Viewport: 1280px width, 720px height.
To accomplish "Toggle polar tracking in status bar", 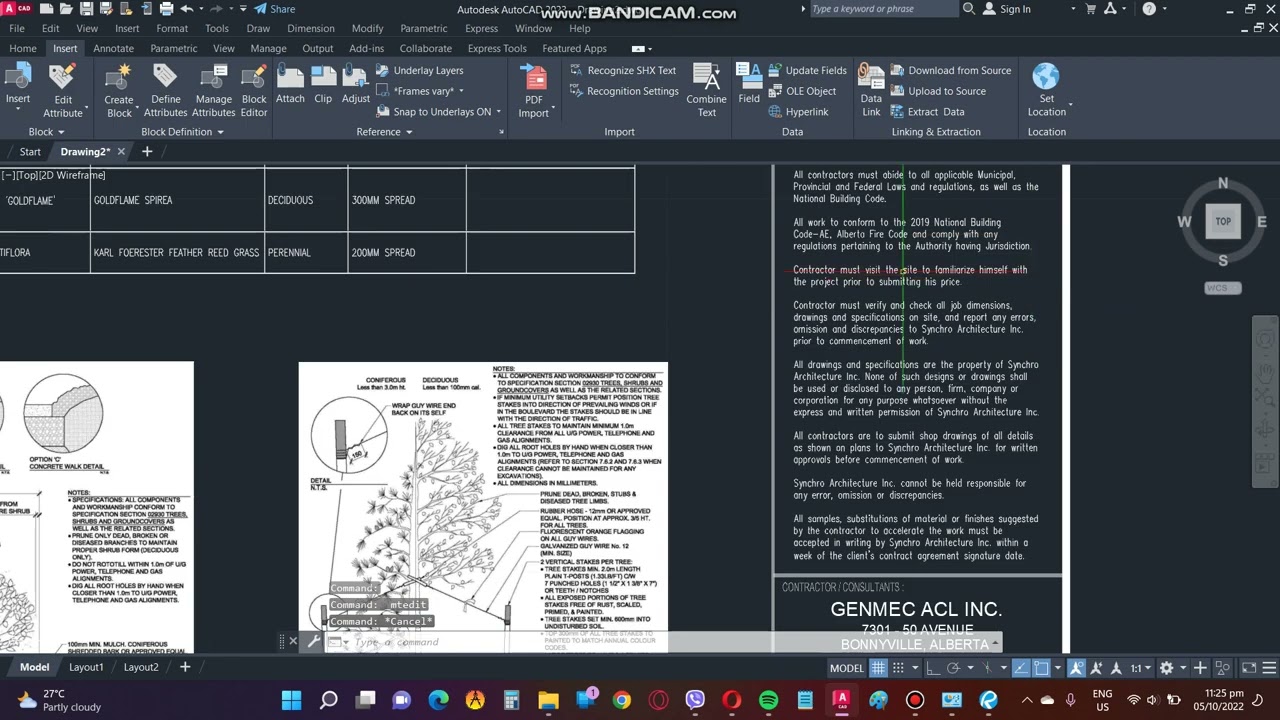I will (954, 668).
